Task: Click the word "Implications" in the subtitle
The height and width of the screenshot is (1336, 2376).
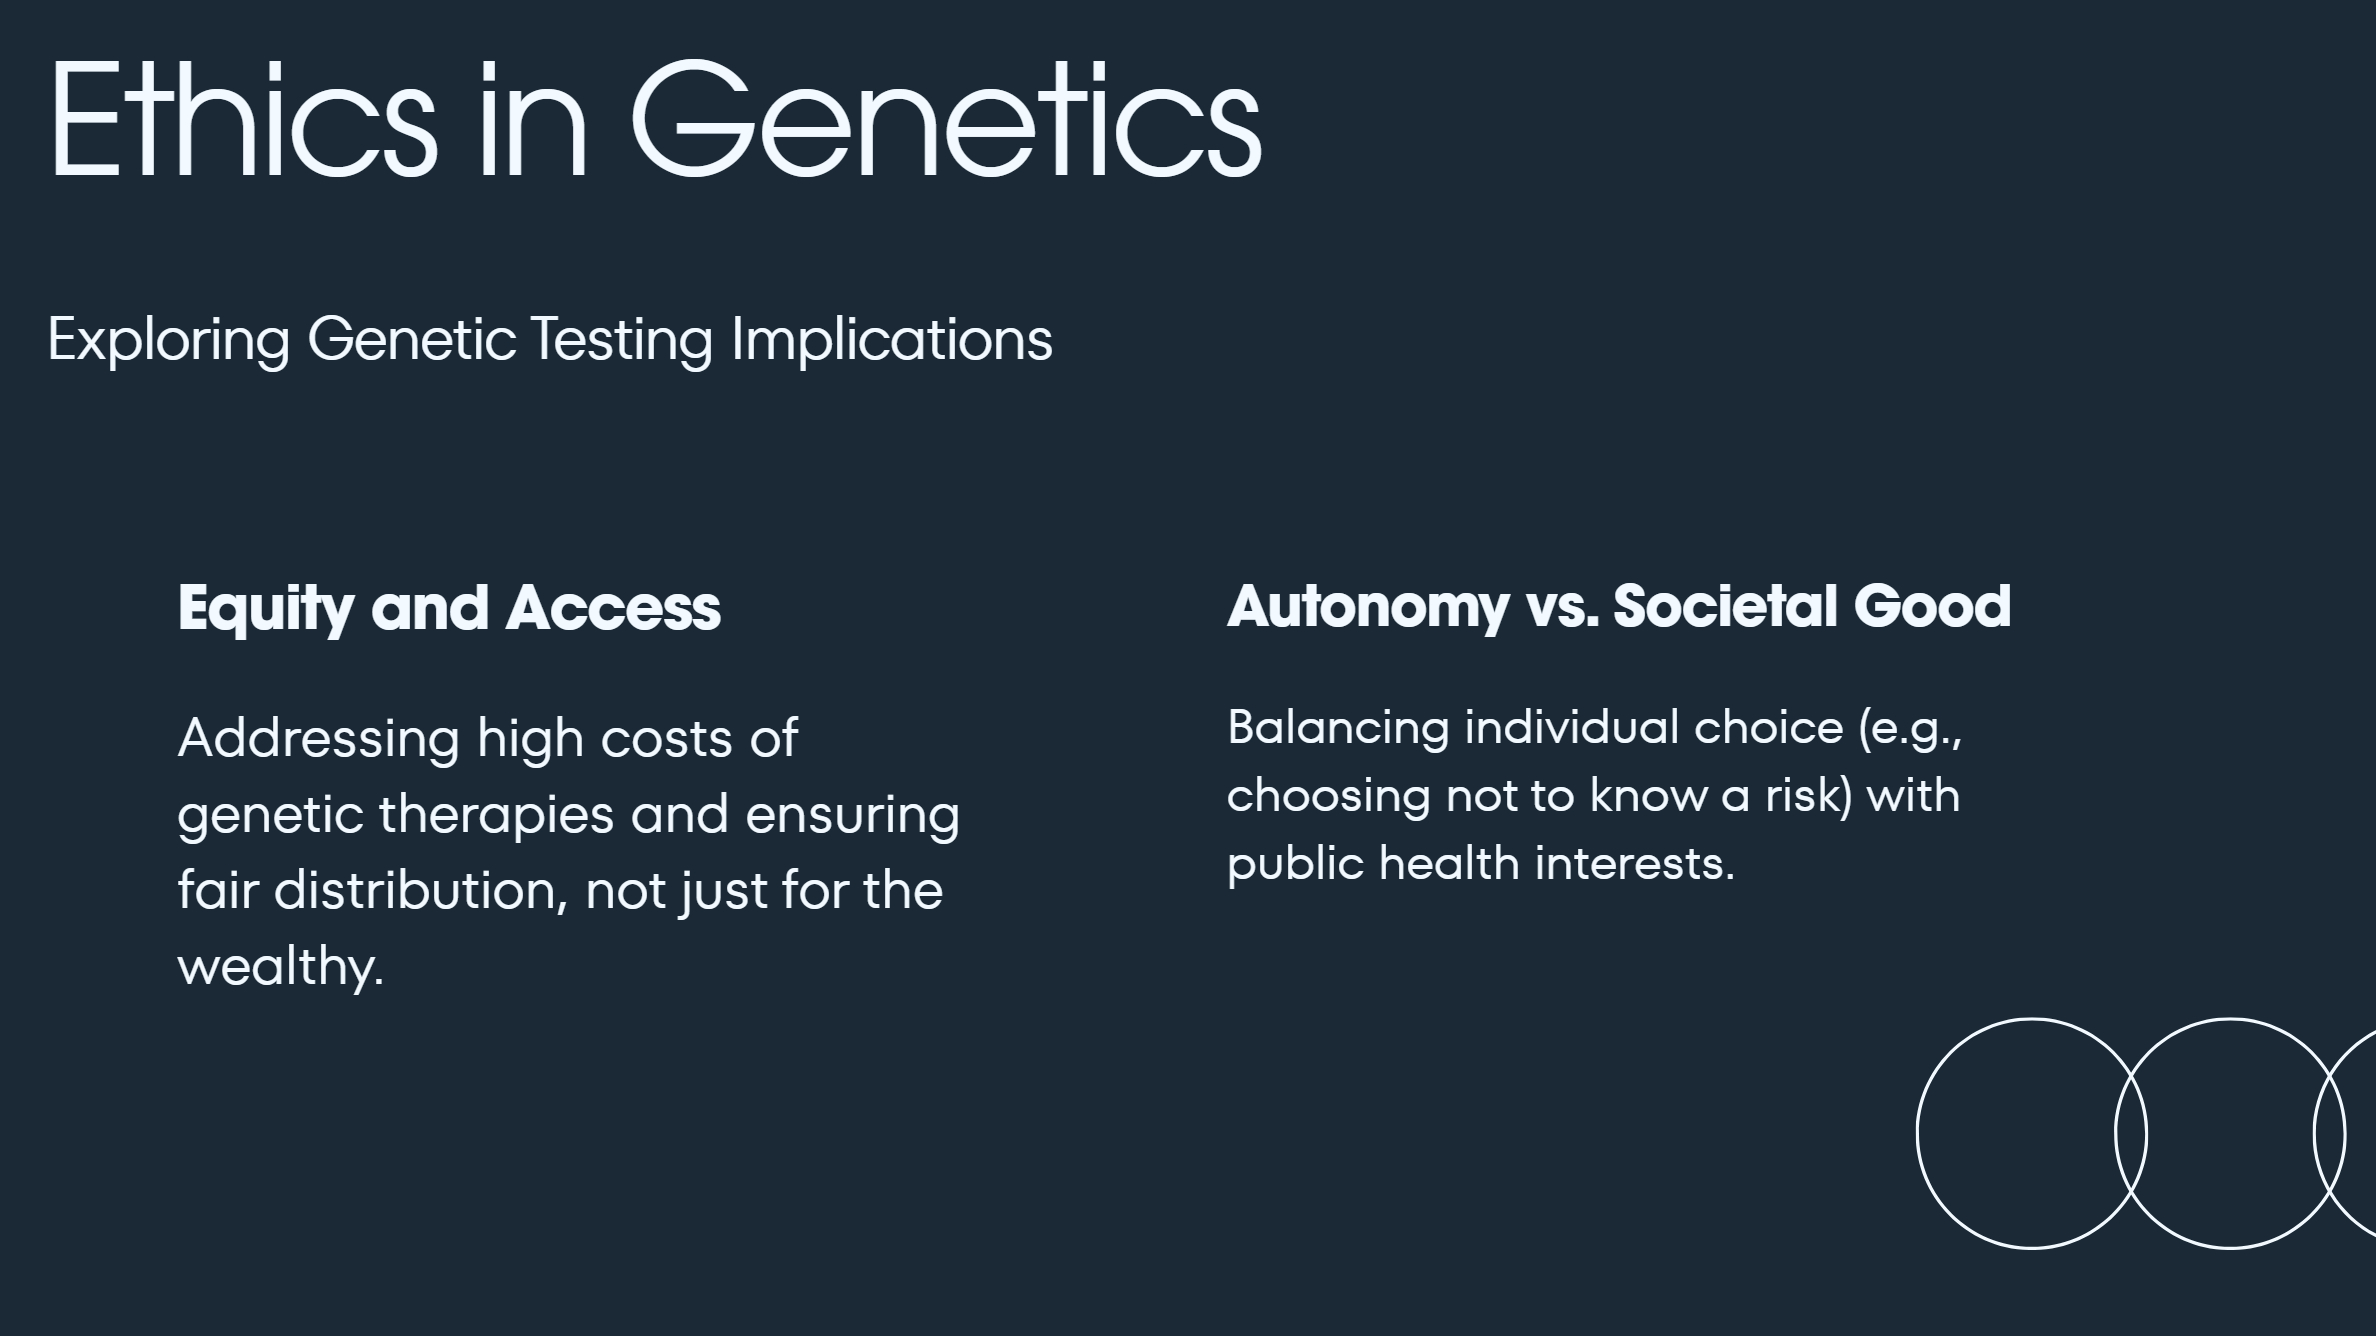Action: pyautogui.click(x=891, y=340)
